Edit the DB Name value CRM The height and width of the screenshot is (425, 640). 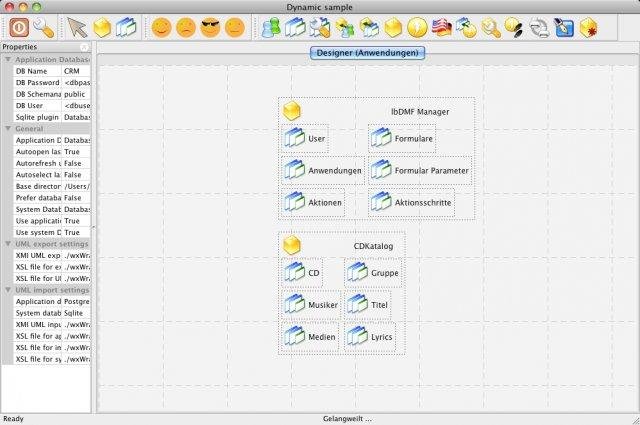[76, 71]
